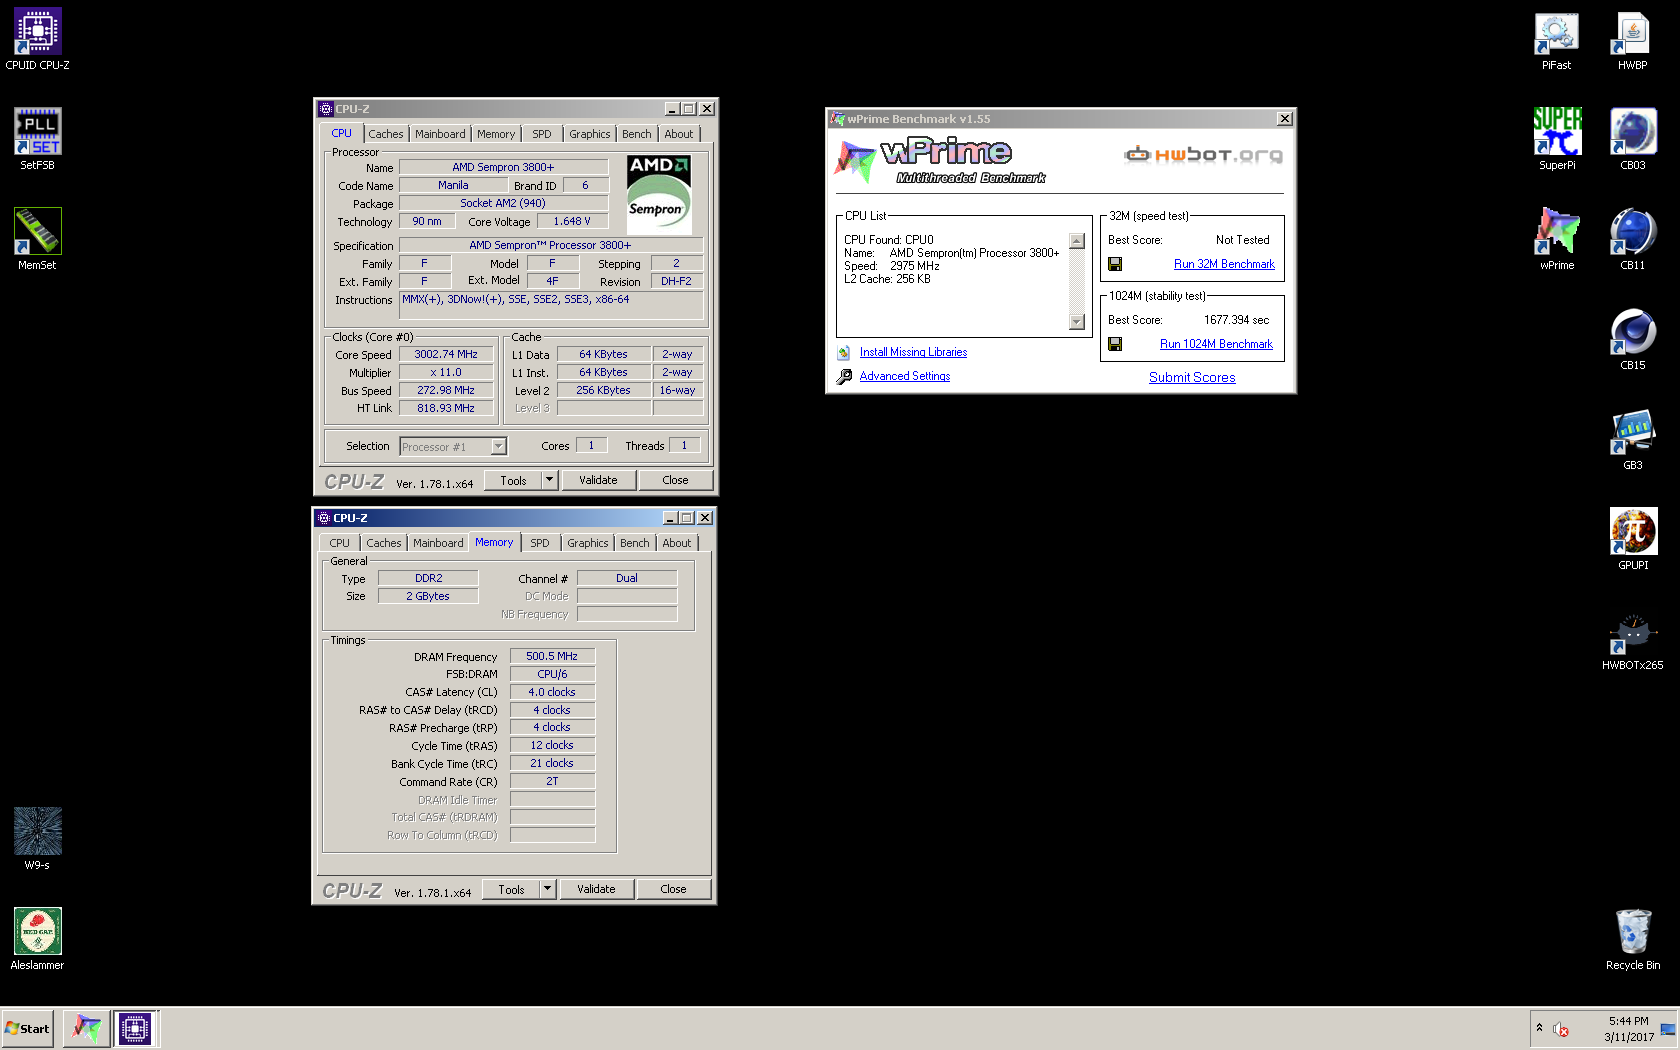
Task: Open MemSet desktop shortcut
Action: [x=37, y=240]
